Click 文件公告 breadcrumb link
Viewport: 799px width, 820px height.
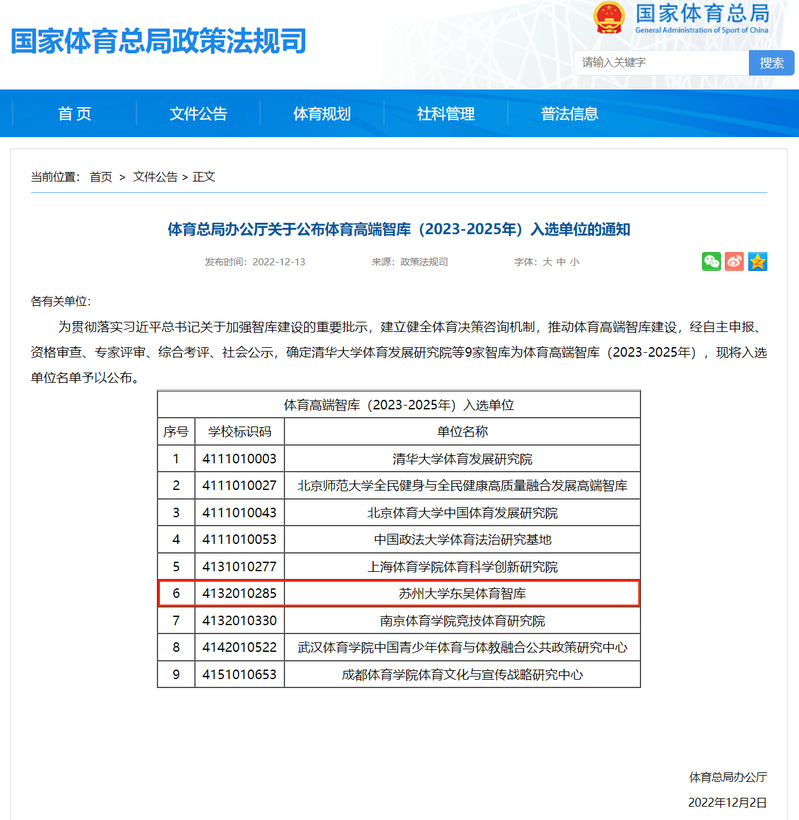[x=155, y=177]
